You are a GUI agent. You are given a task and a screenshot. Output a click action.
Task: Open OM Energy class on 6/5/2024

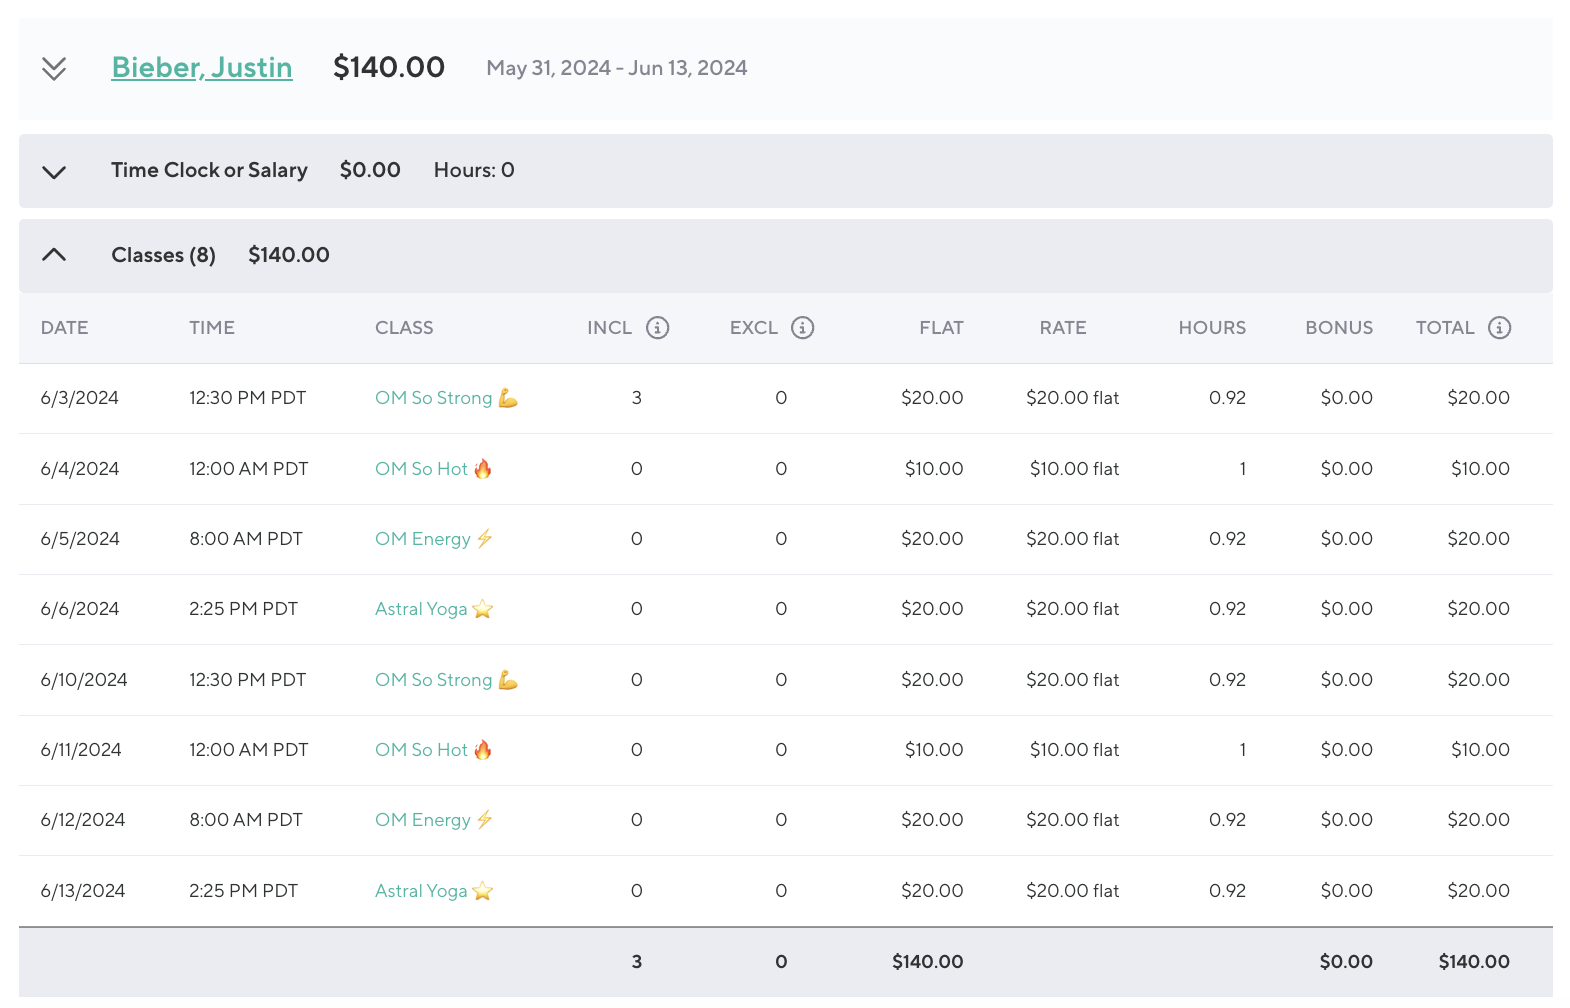pyautogui.click(x=422, y=539)
